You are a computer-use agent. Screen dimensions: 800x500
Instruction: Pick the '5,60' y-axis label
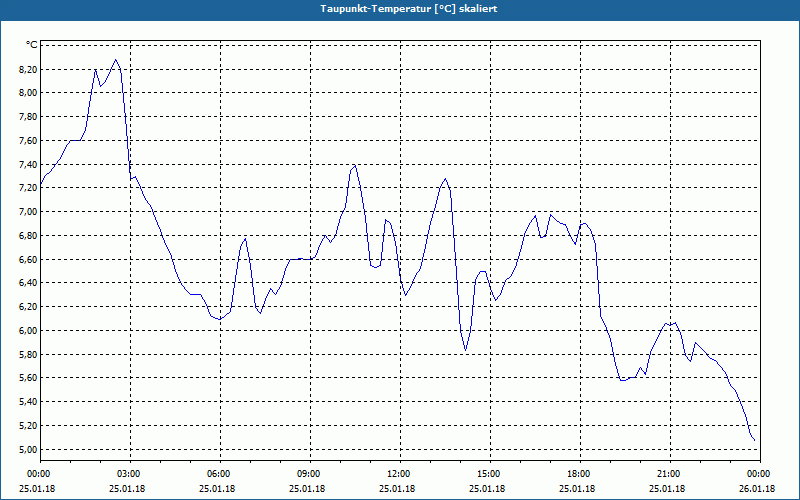pyautogui.click(x=28, y=378)
